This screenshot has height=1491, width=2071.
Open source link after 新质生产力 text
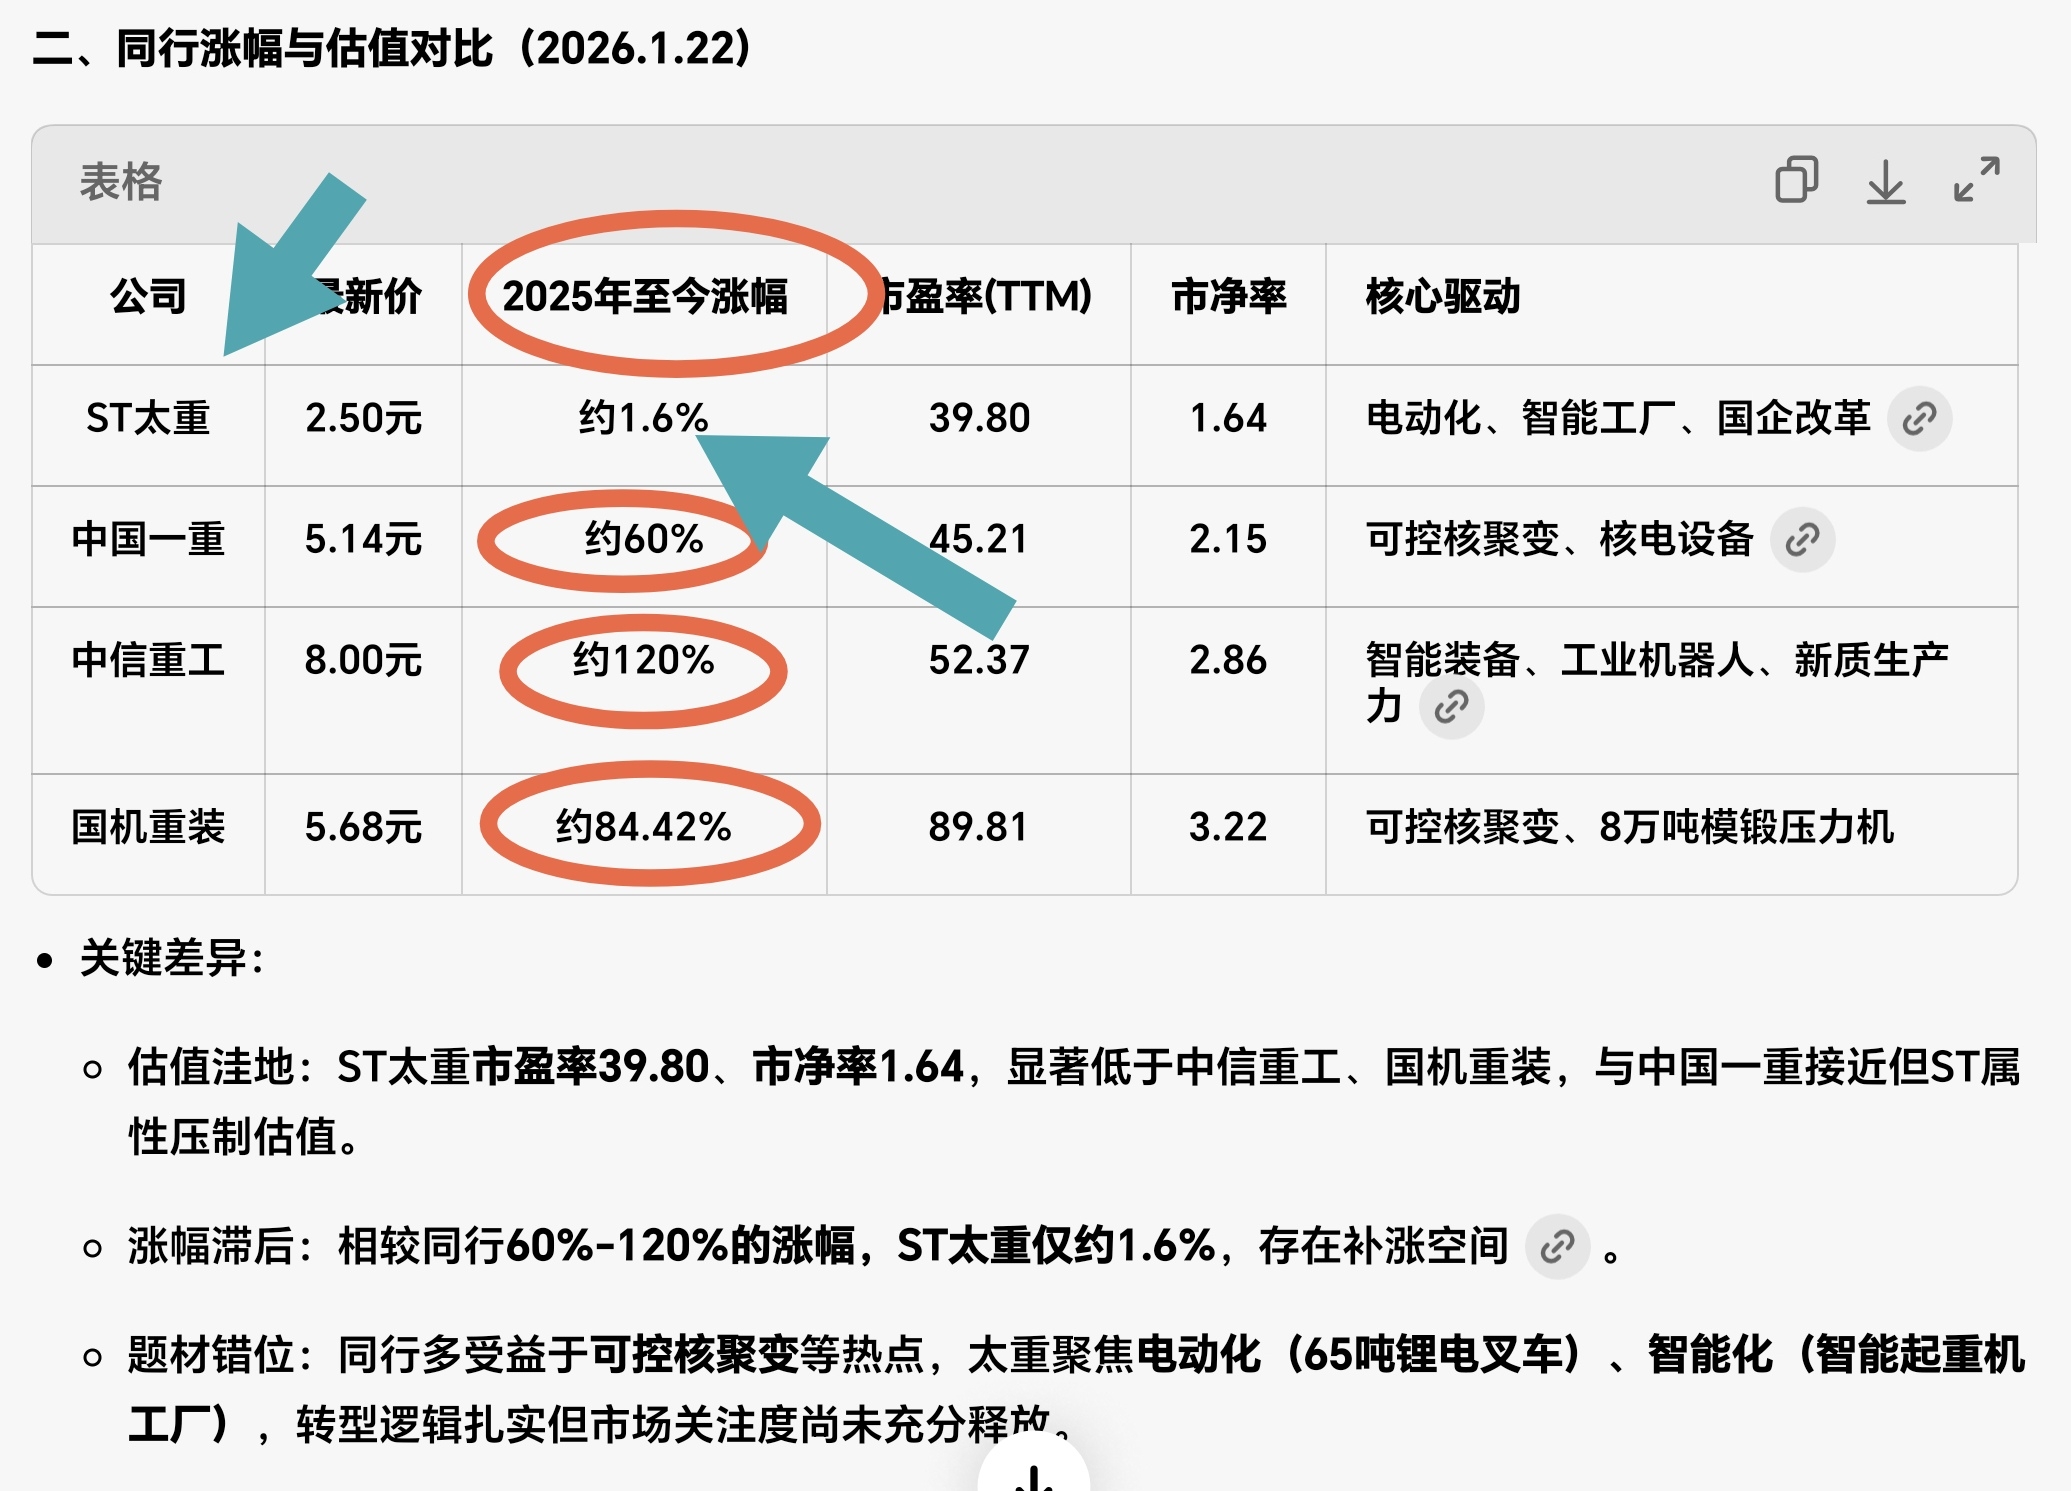(1451, 708)
